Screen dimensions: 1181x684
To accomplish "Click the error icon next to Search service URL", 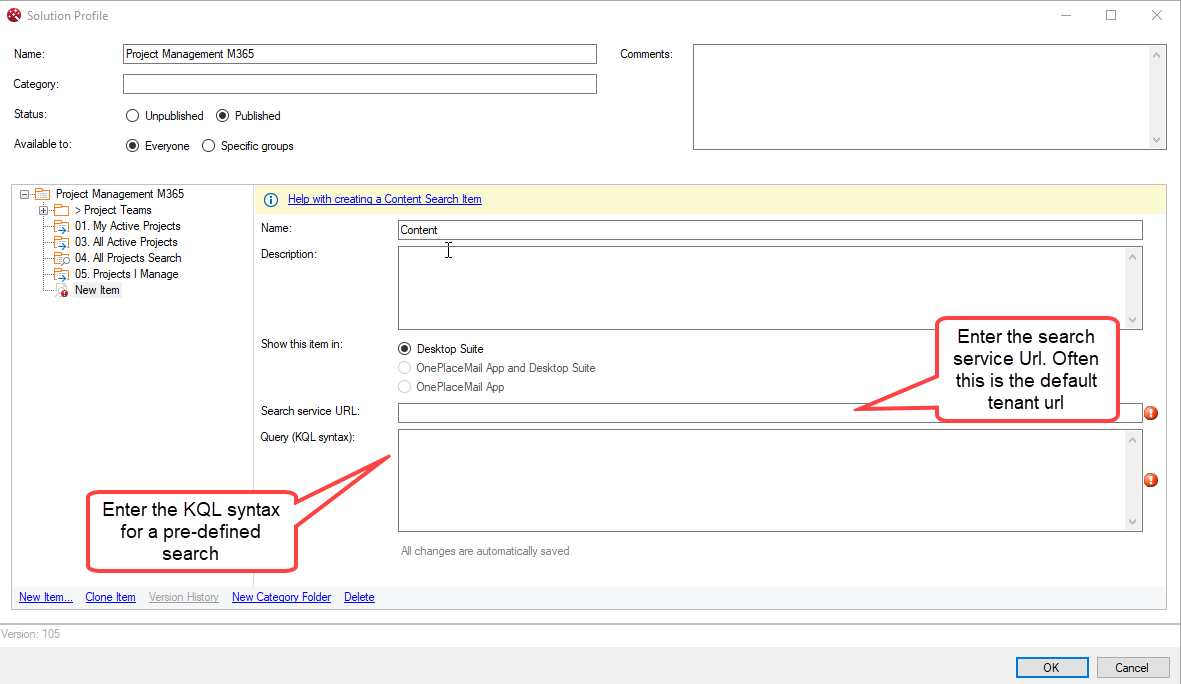I will (x=1151, y=413).
